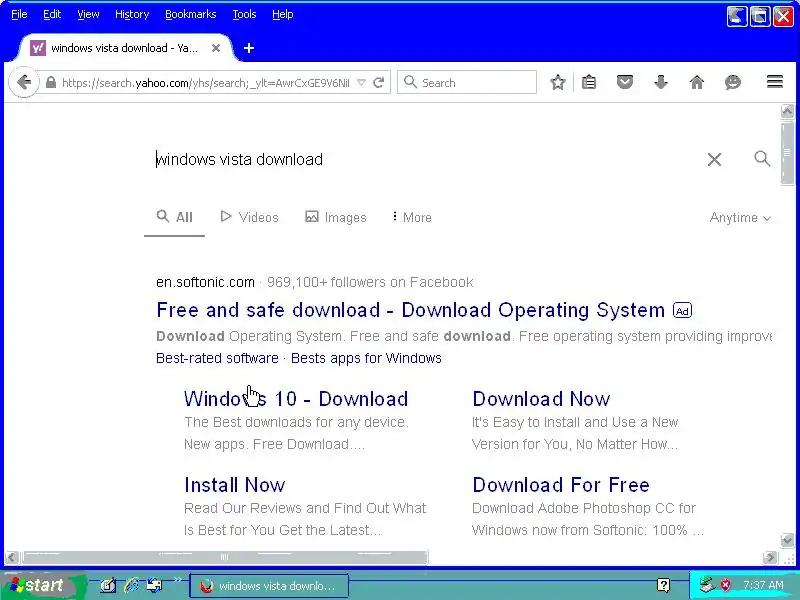The width and height of the screenshot is (800, 600).
Task: Click the Firefox taskbar button
Action: 269,586
